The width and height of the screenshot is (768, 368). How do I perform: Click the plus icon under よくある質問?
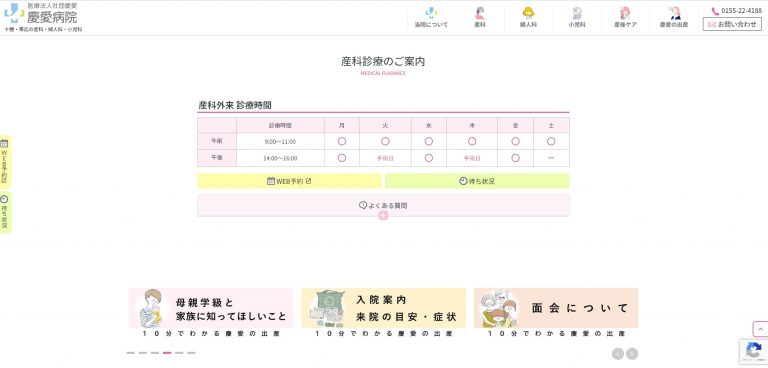coord(383,215)
